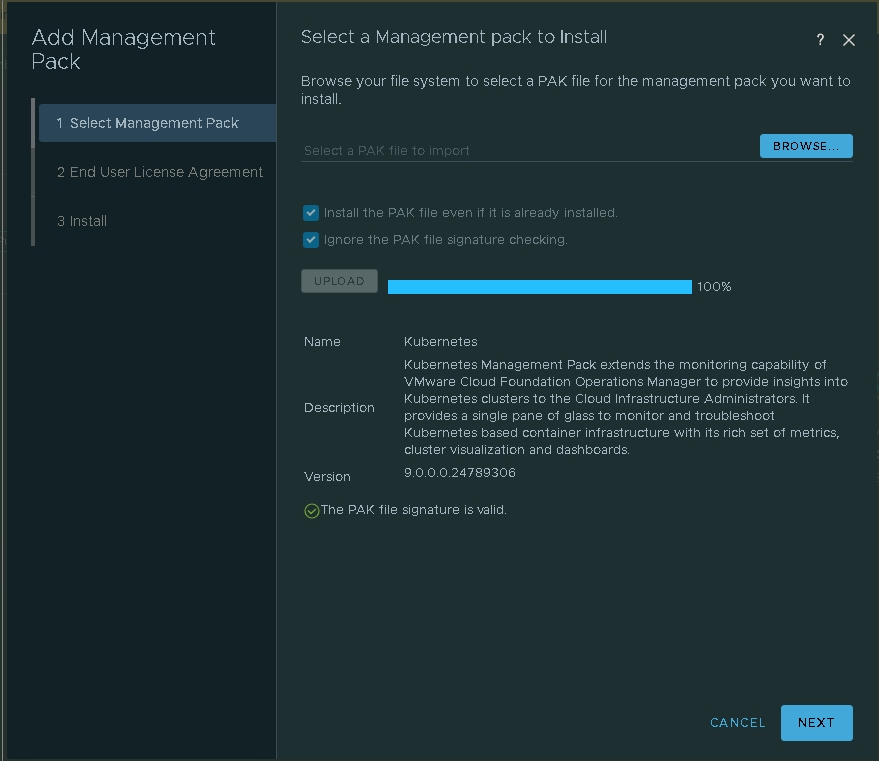Screen dimensions: 879x761
Task: Click the pack name Kubernetes
Action: (x=441, y=342)
